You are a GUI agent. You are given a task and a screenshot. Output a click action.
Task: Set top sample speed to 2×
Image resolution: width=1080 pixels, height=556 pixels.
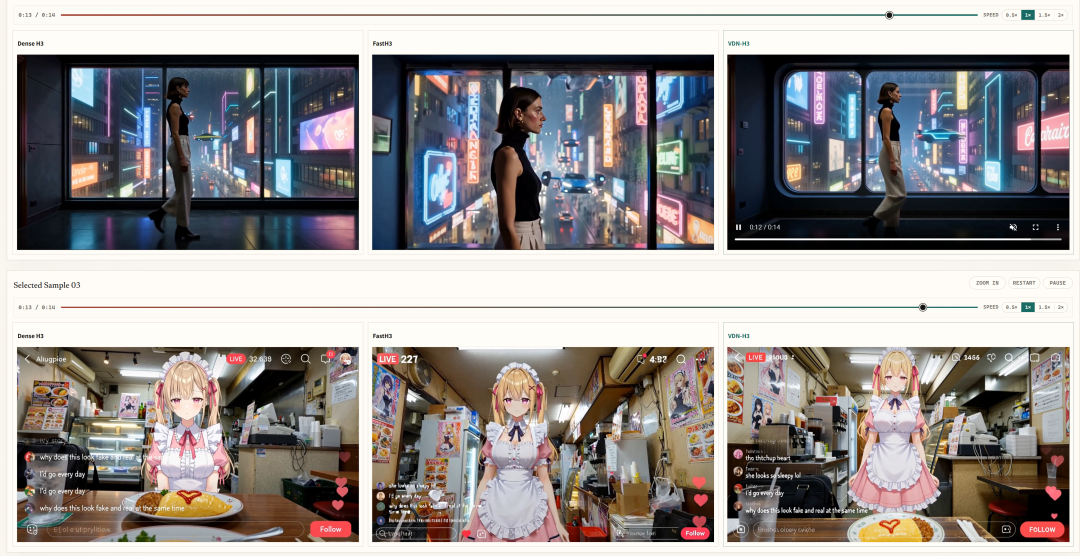pyautogui.click(x=1061, y=15)
